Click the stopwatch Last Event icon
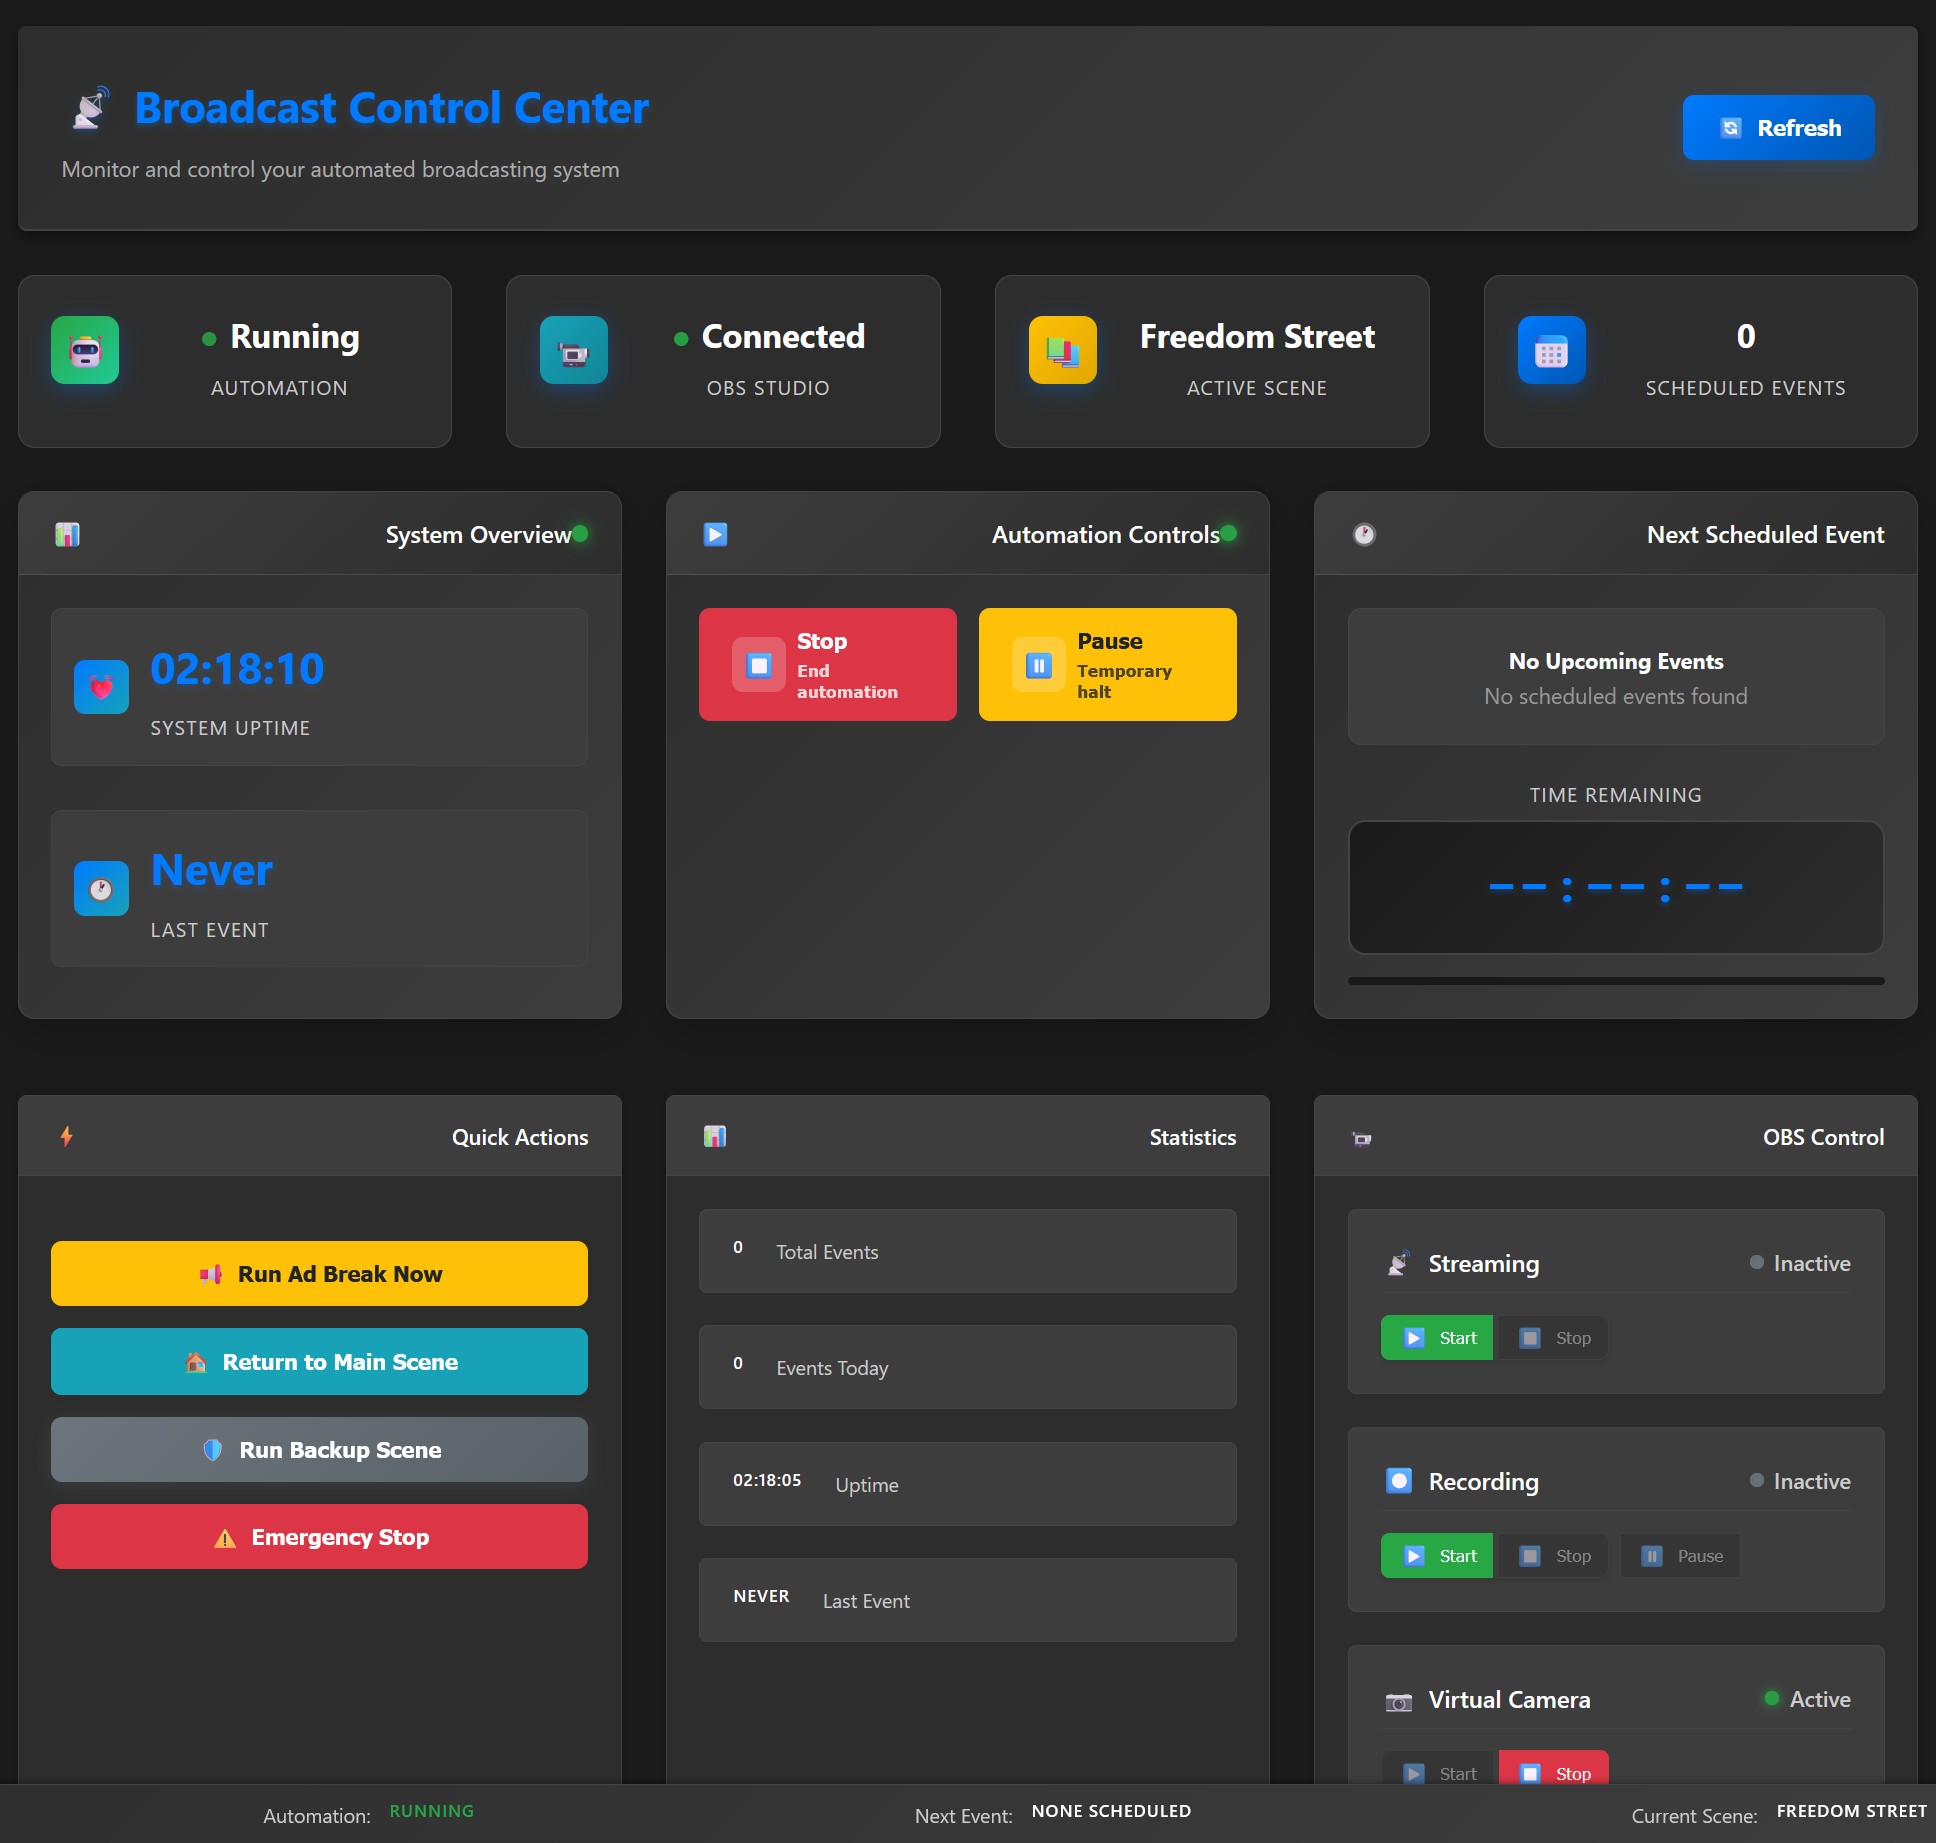The width and height of the screenshot is (1936, 1843). point(99,888)
